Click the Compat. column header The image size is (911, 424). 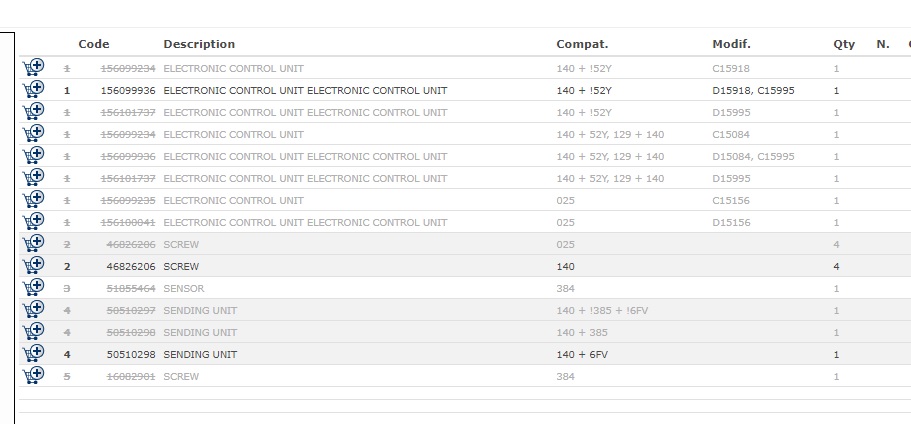(582, 44)
